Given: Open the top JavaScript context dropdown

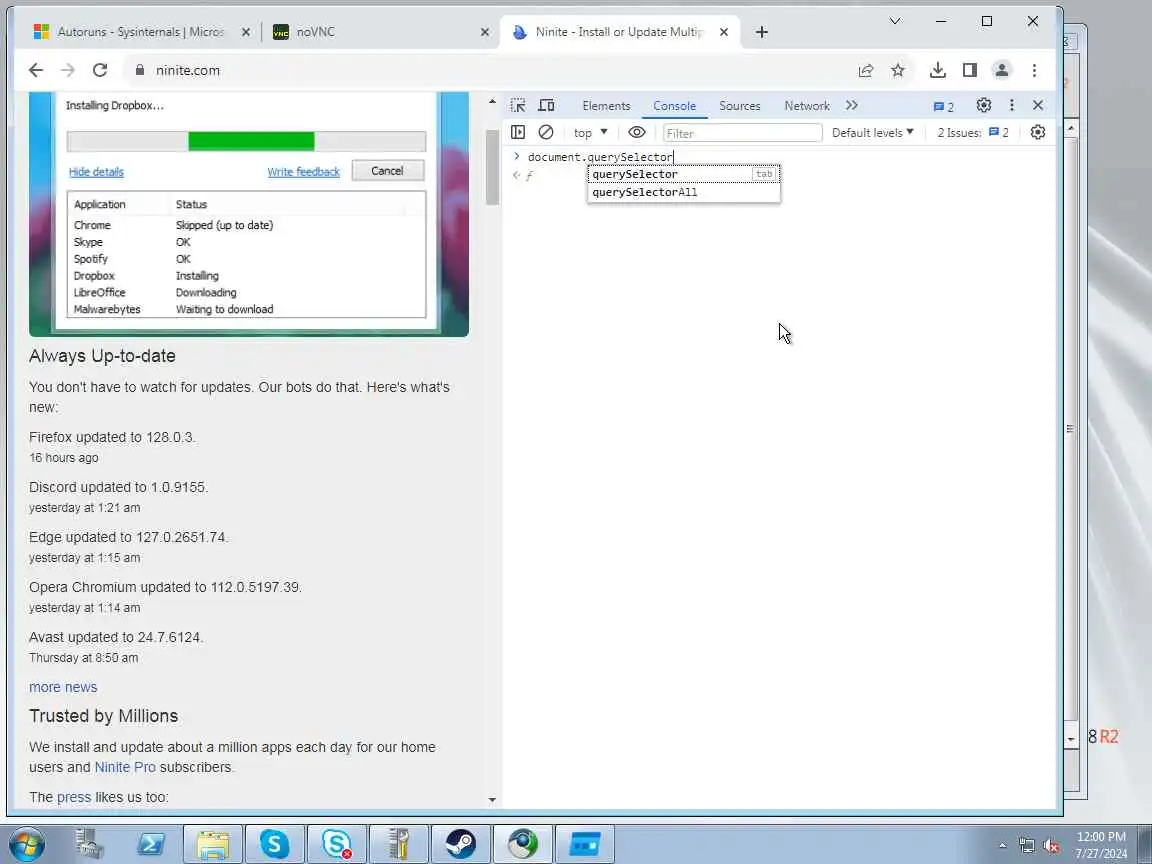Looking at the screenshot, I should 591,133.
